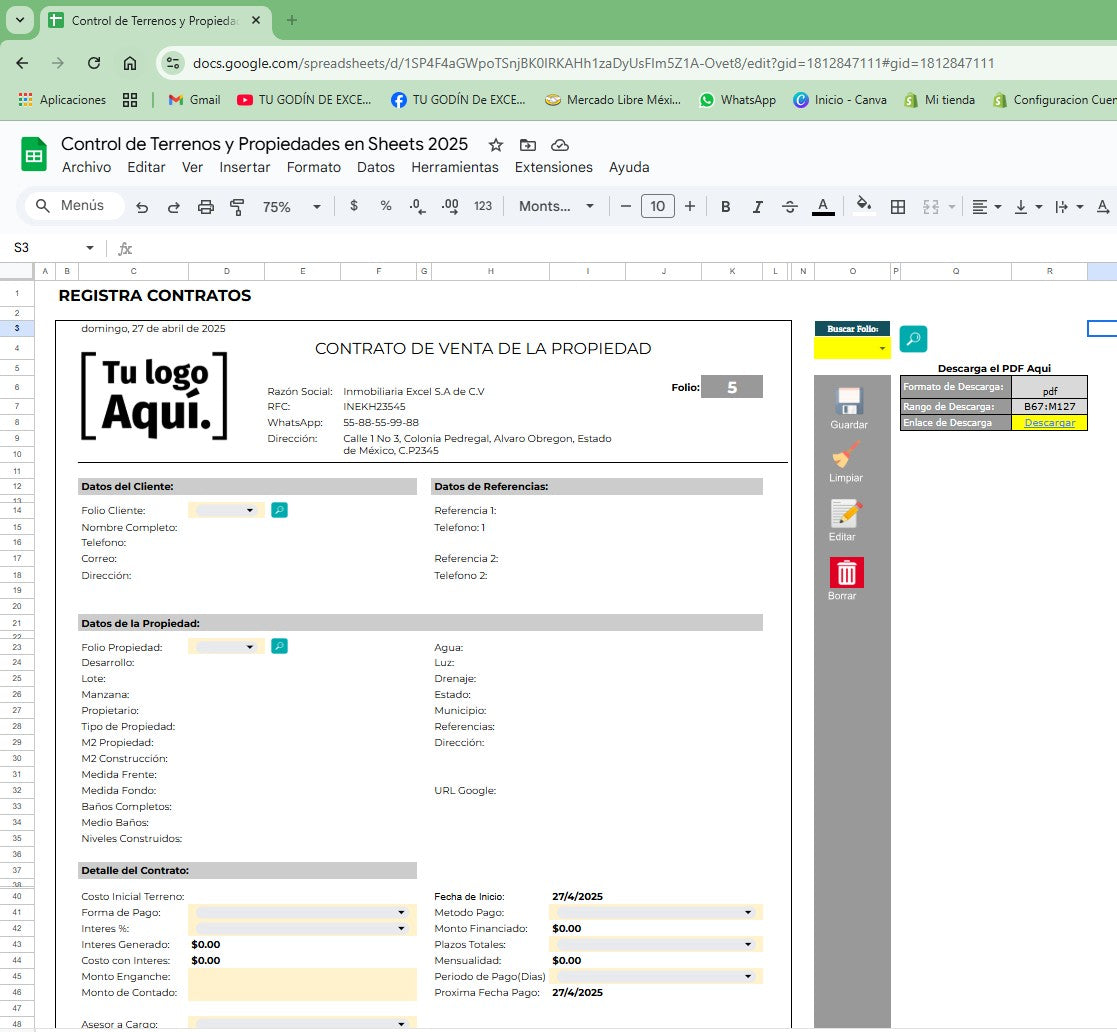
Task: Toggle strikethrough formatting
Action: click(x=790, y=206)
